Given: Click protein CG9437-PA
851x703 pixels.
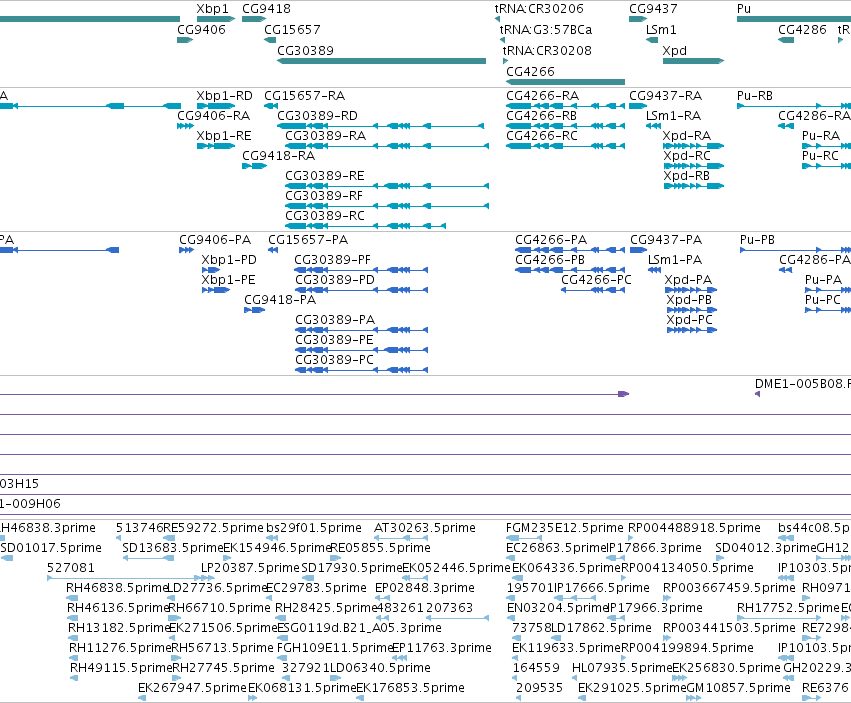Looking at the screenshot, I should tap(666, 240).
